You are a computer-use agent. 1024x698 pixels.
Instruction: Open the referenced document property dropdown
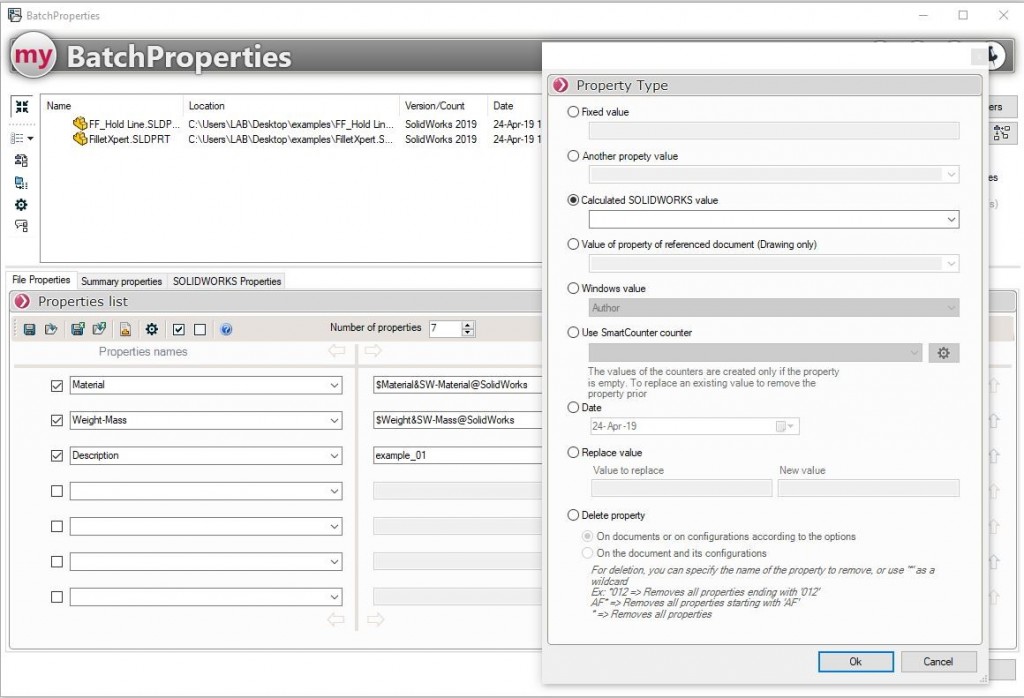[952, 263]
